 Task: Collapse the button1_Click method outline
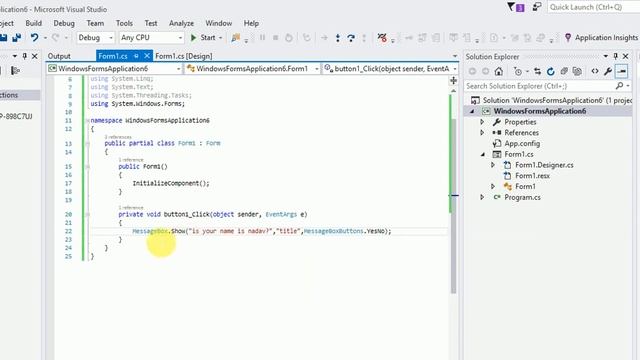87,214
